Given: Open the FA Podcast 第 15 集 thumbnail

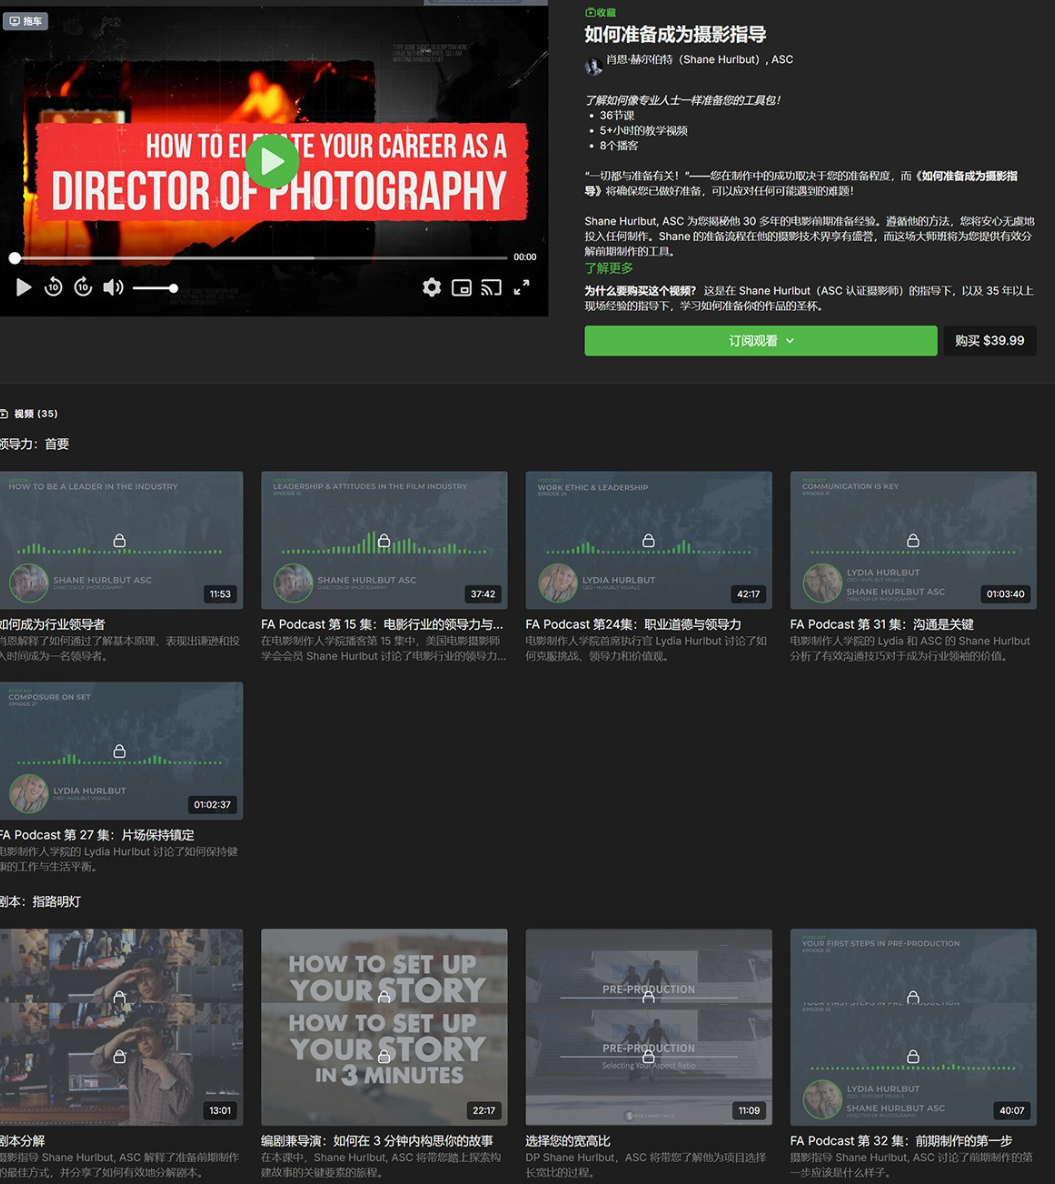Looking at the screenshot, I should pyautogui.click(x=384, y=540).
